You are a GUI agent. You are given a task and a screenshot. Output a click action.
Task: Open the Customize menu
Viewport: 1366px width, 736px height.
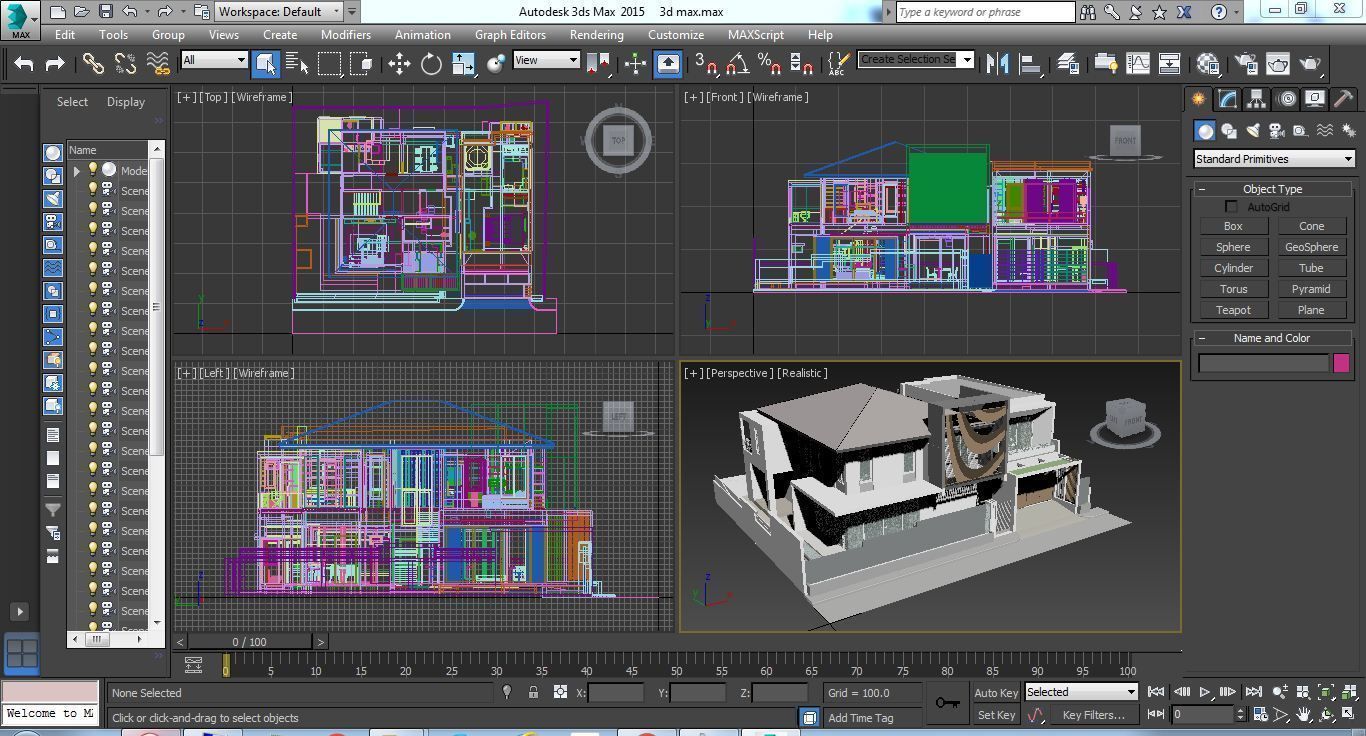click(676, 34)
